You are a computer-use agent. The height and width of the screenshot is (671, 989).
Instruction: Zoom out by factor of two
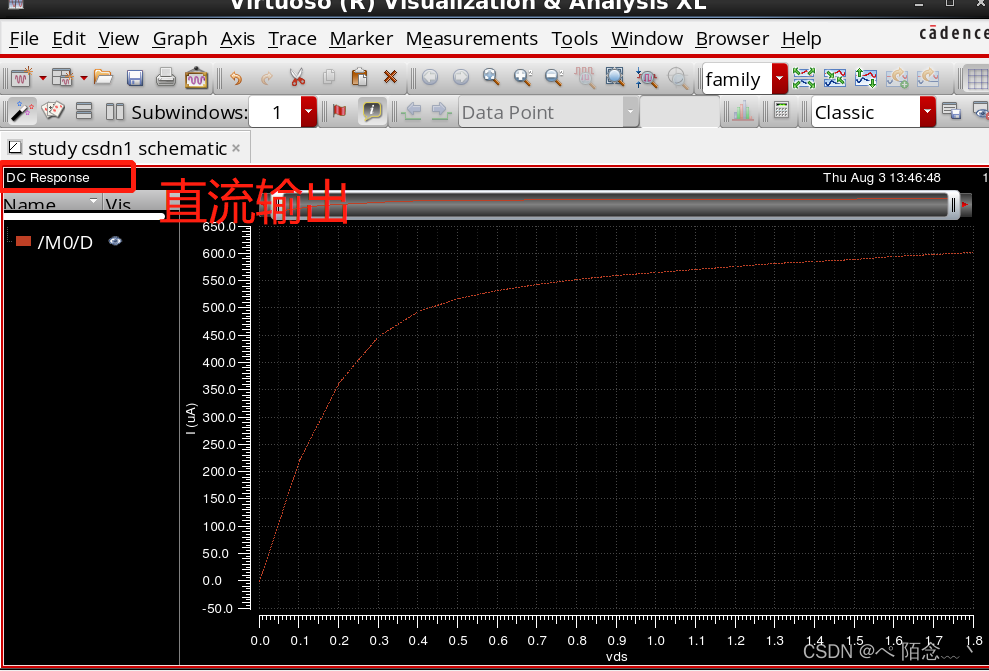point(554,78)
